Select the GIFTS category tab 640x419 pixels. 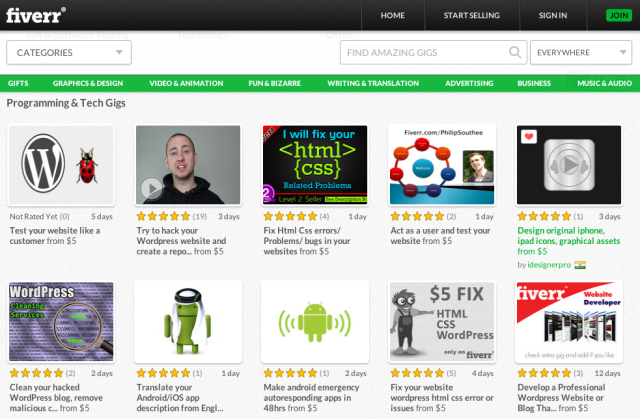18,83
